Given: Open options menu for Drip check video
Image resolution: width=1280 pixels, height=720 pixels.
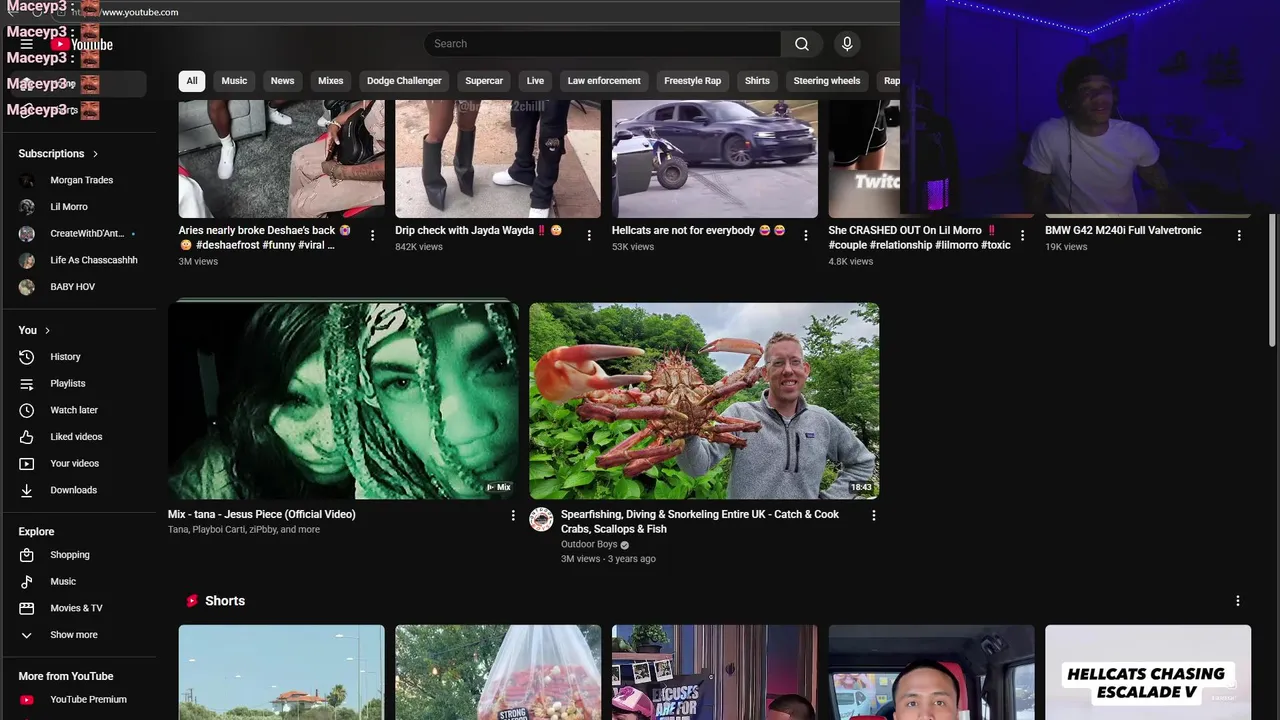Looking at the screenshot, I should tap(589, 236).
